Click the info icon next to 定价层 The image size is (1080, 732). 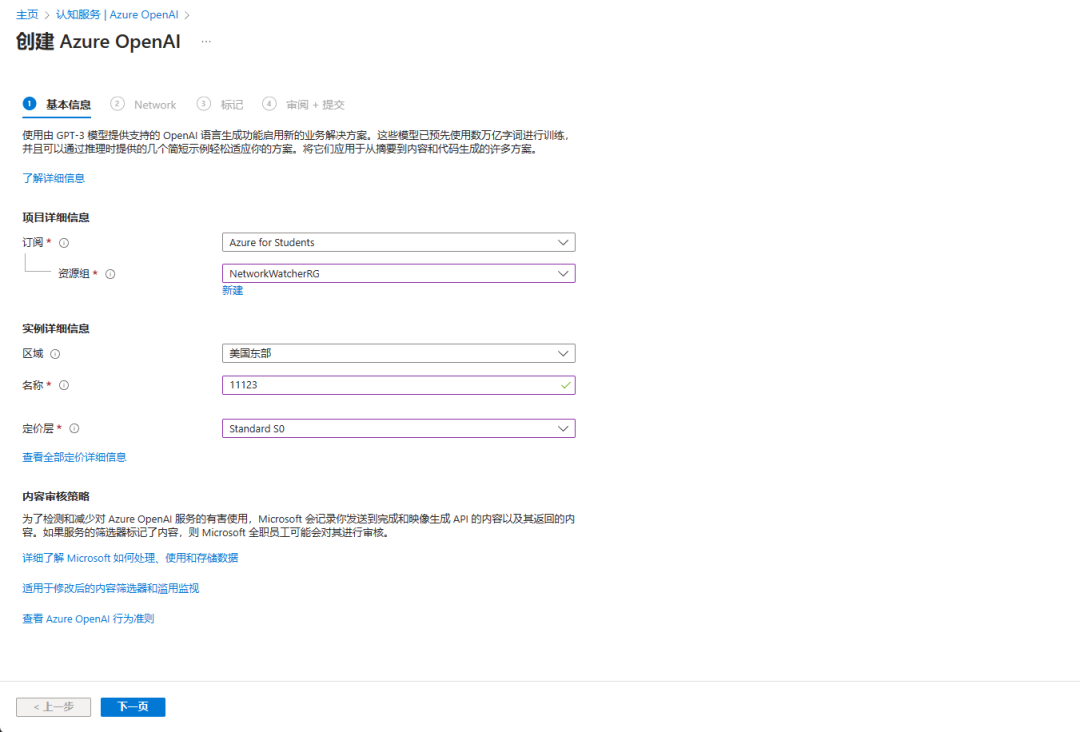(x=74, y=428)
